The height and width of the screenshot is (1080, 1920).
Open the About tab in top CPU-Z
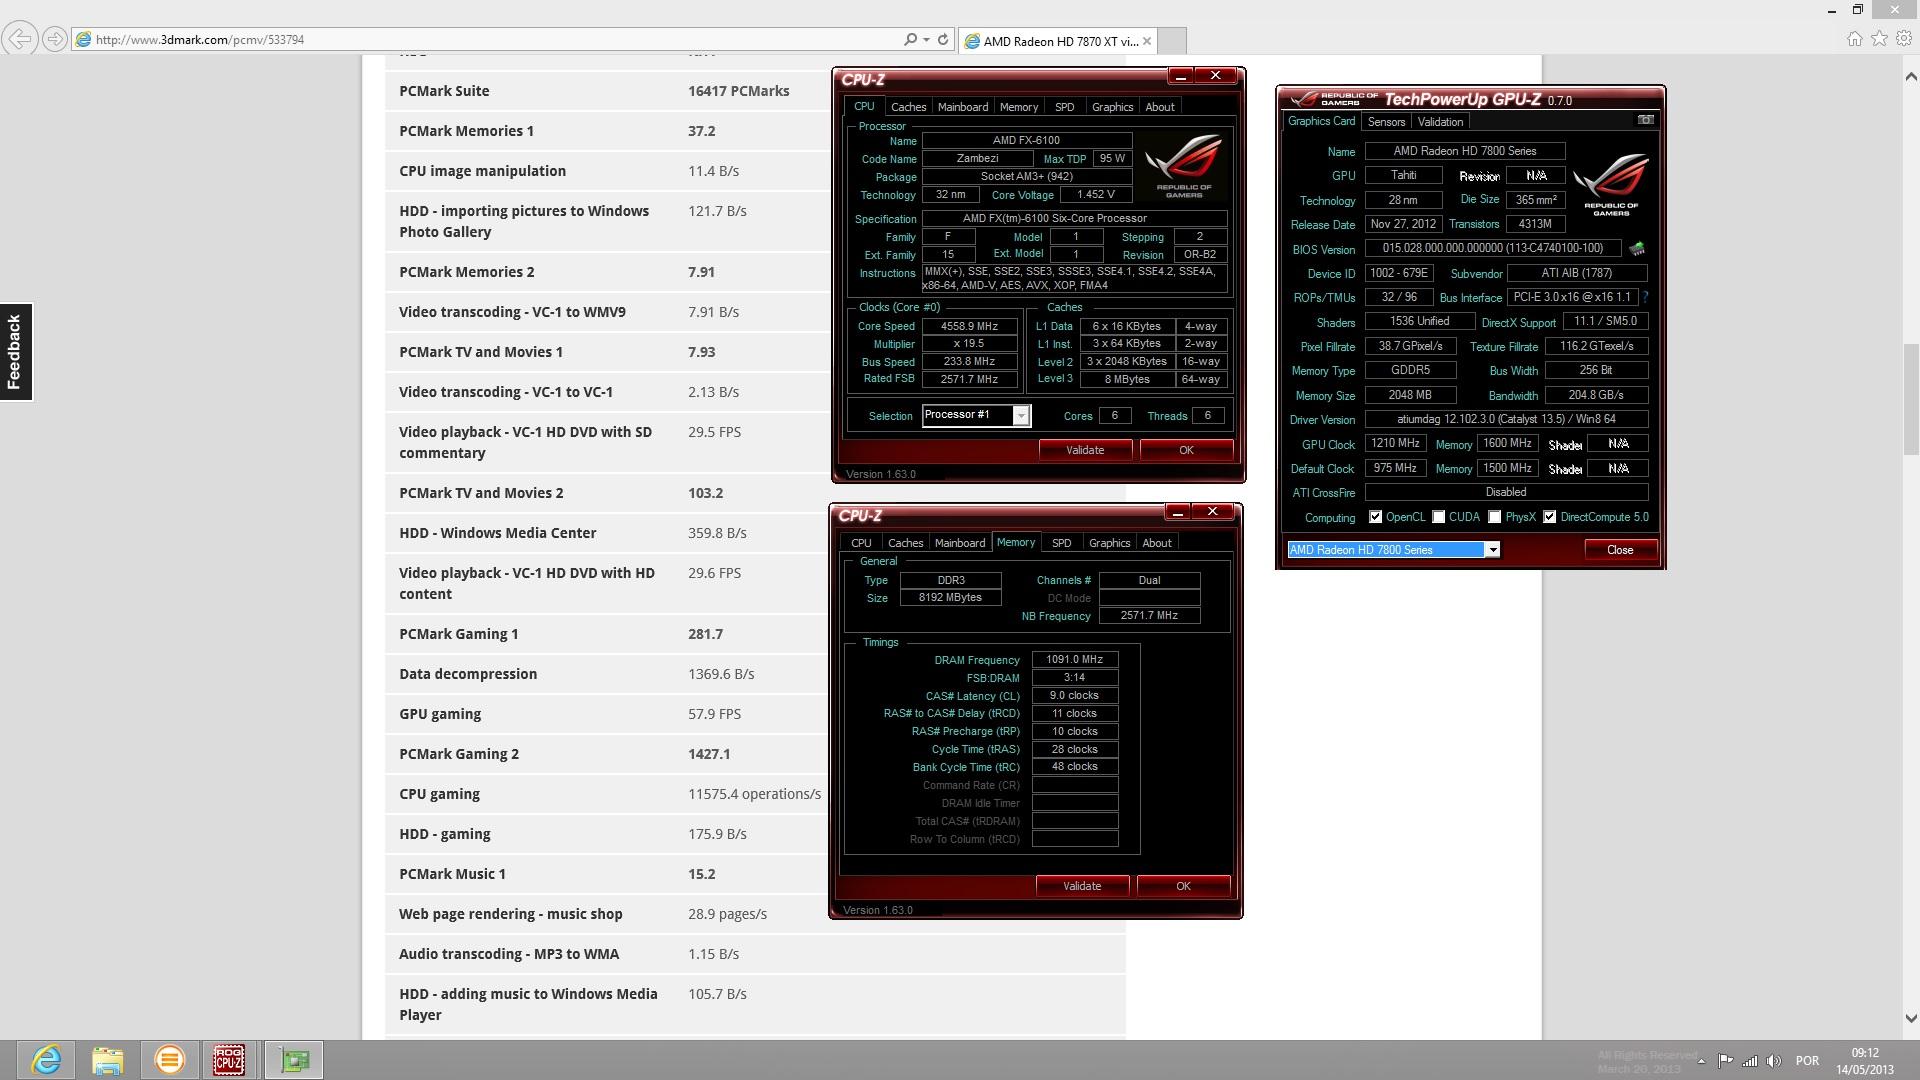(1159, 107)
